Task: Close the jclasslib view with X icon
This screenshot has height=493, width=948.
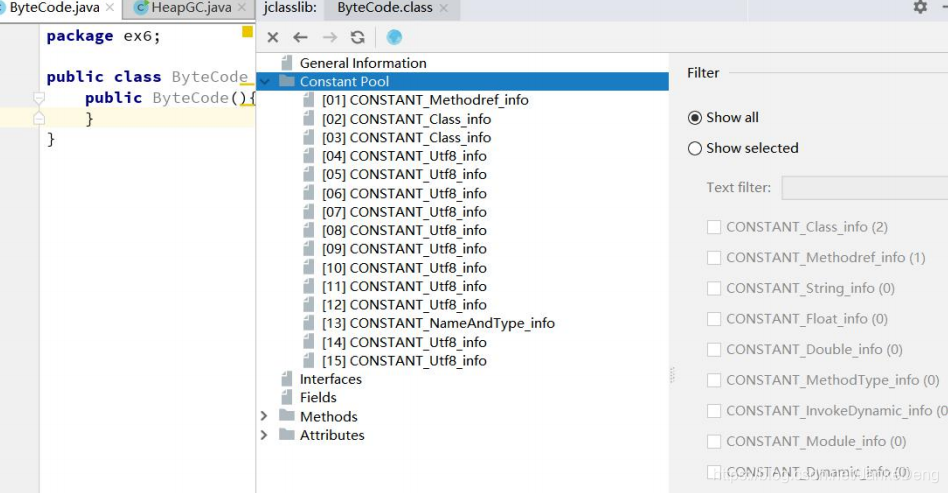Action: coord(273,38)
